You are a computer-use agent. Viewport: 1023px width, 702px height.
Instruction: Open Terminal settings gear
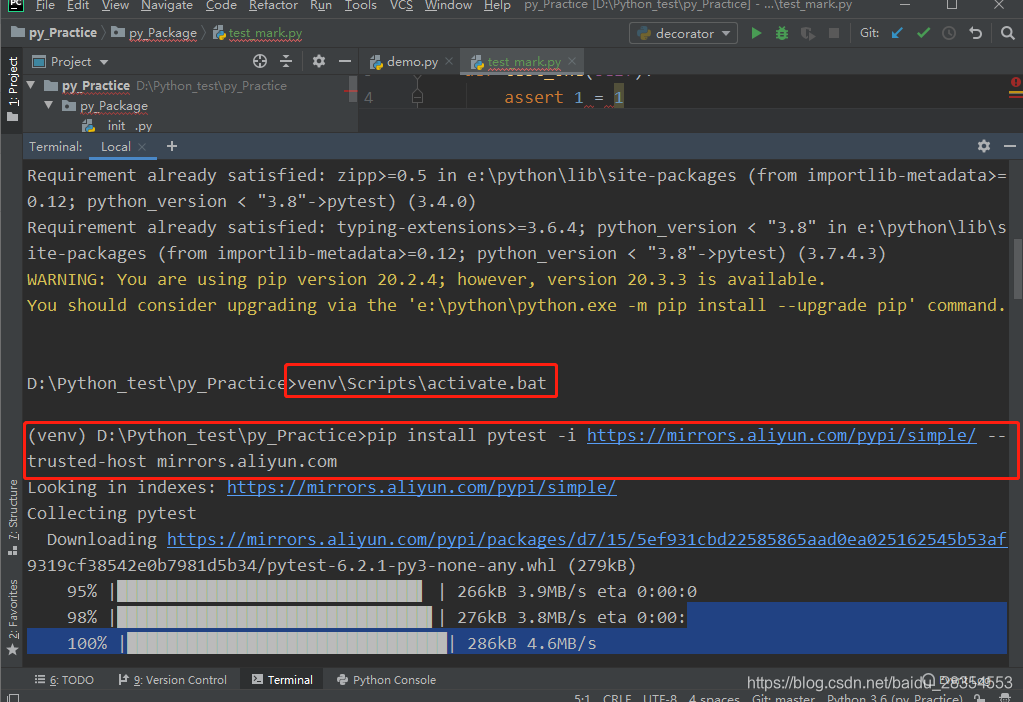[x=984, y=146]
